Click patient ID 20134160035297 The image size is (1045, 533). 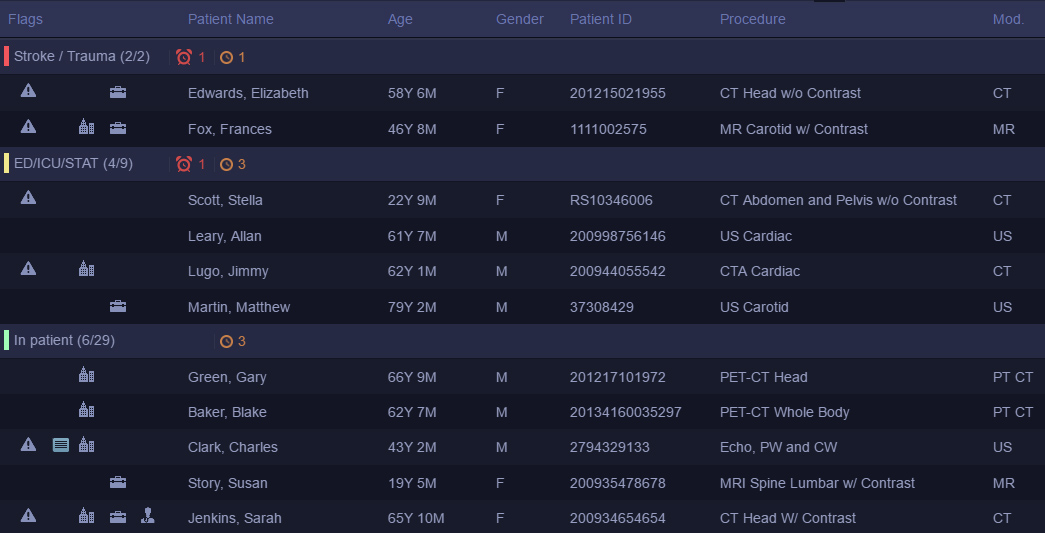click(x=626, y=412)
